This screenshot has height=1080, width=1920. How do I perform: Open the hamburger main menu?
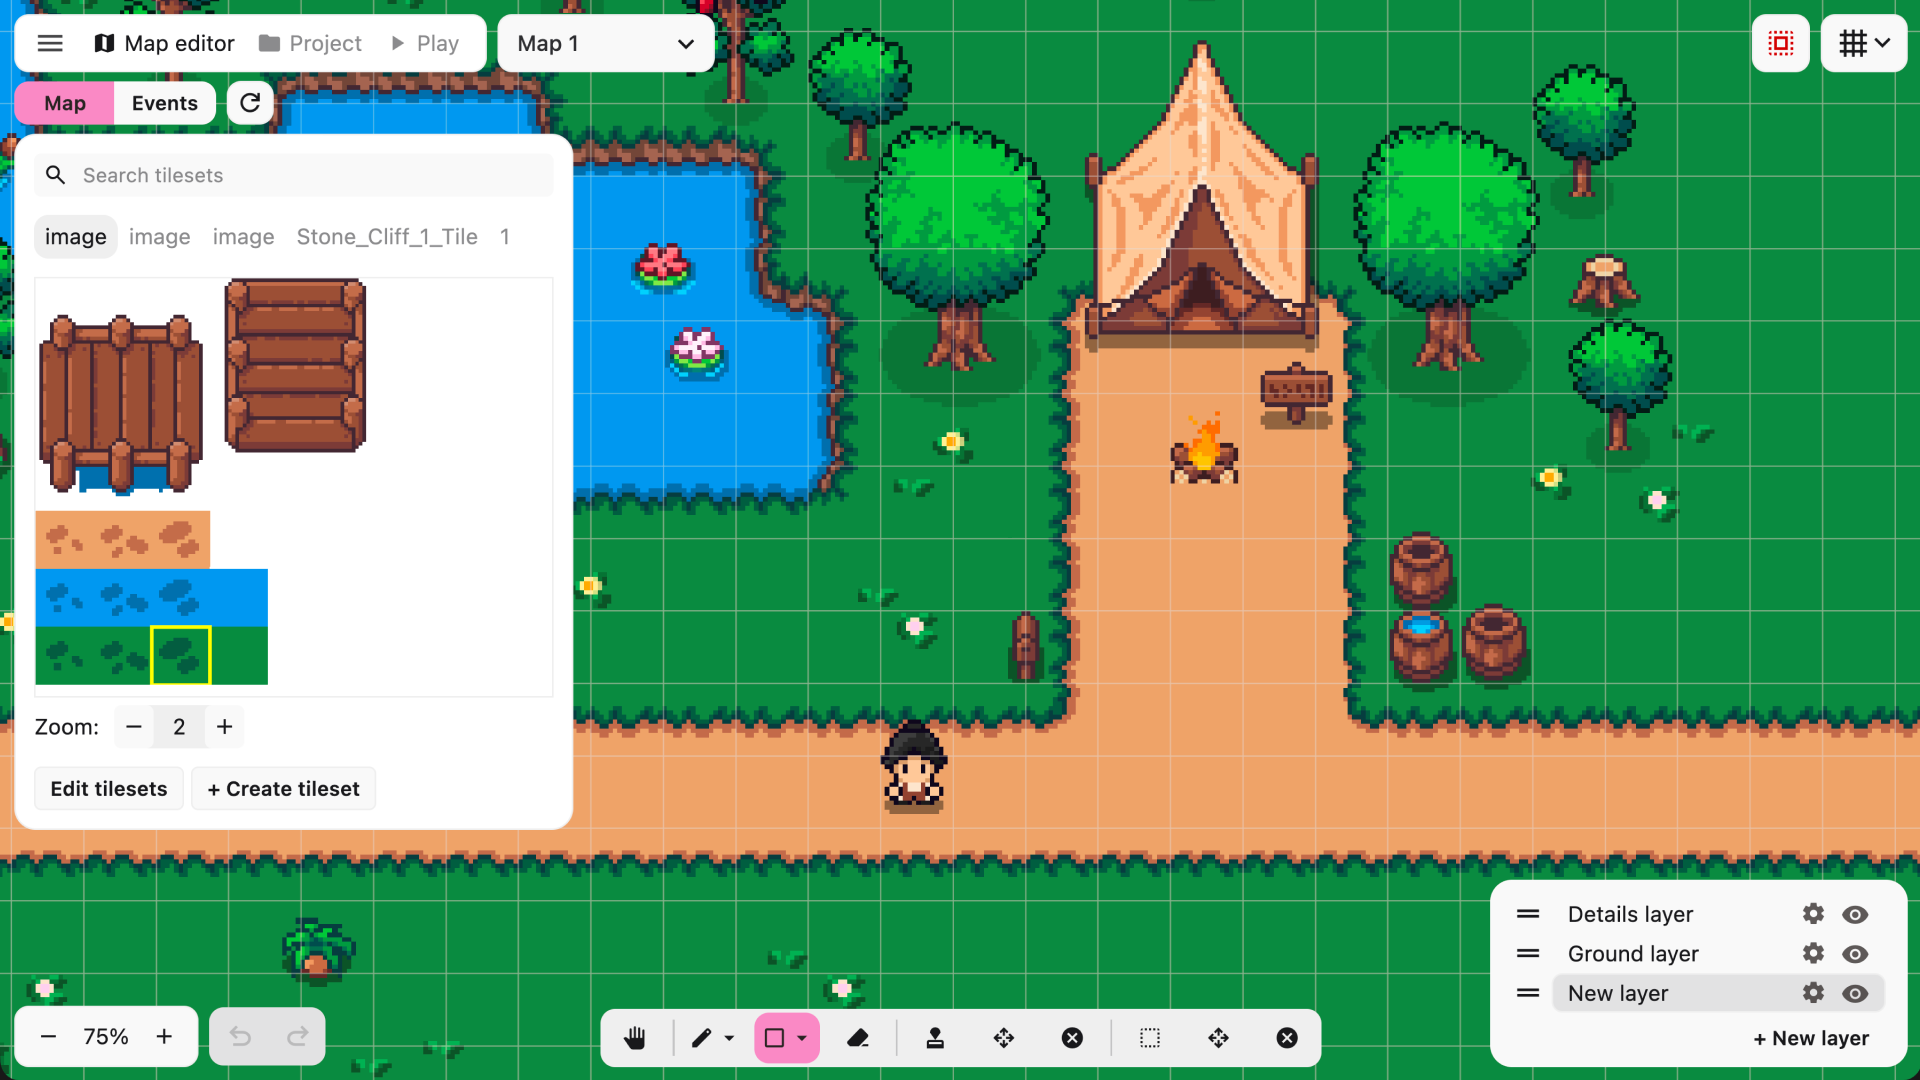pyautogui.click(x=50, y=43)
